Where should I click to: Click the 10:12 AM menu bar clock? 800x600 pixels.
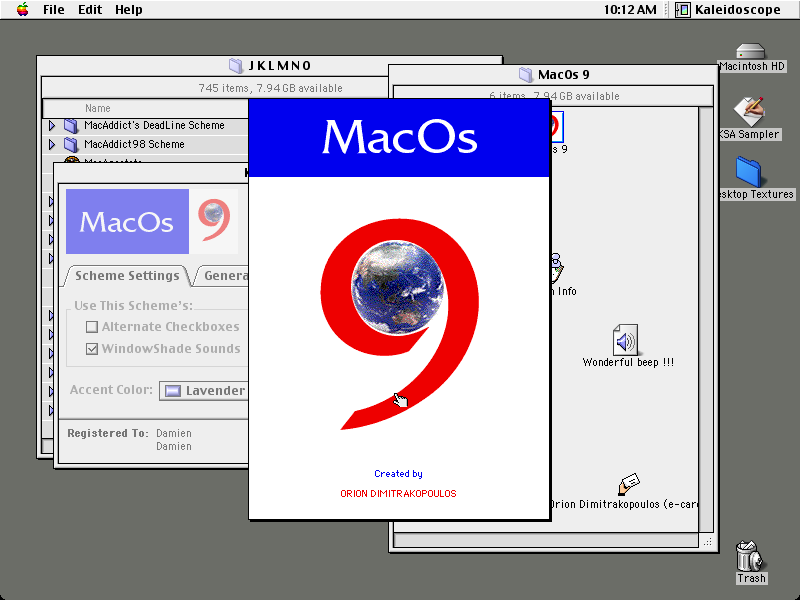[x=630, y=10]
